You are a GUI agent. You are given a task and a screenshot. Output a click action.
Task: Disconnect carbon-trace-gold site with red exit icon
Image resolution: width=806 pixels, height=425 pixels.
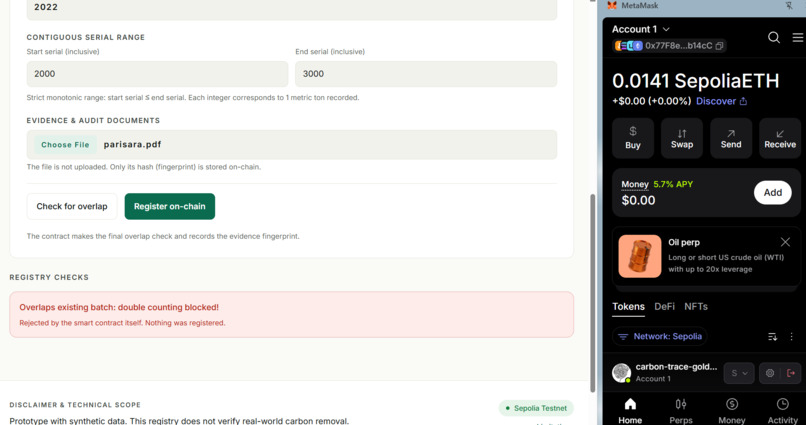[x=791, y=373]
